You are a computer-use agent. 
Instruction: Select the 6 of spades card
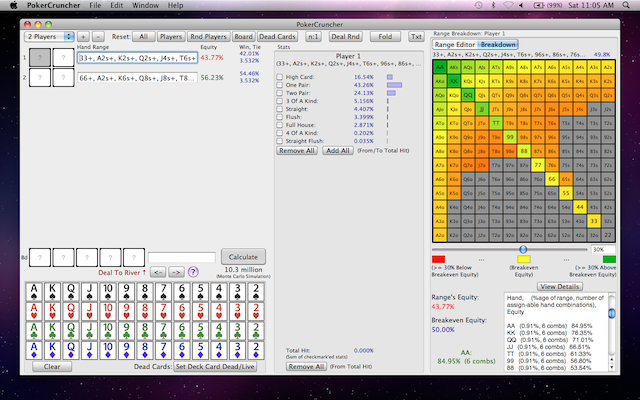pos(182,291)
